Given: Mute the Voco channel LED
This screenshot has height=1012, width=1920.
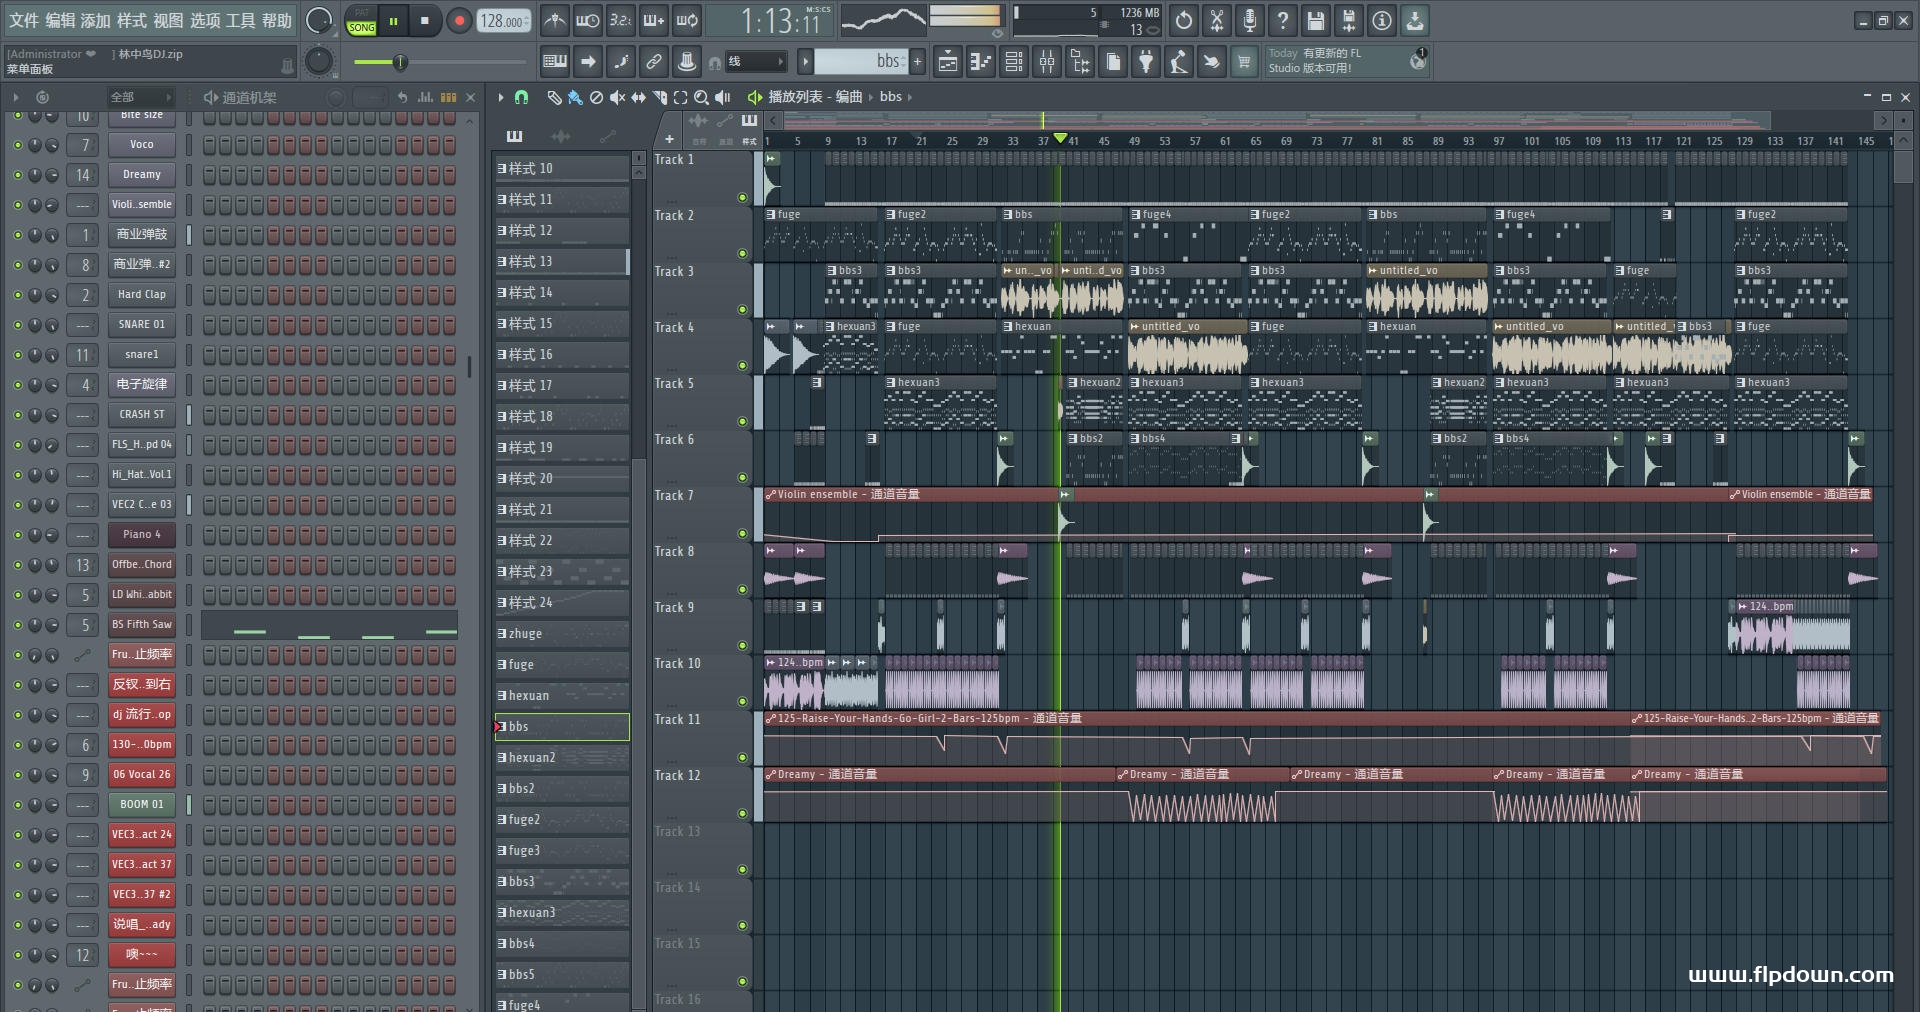Looking at the screenshot, I should (x=17, y=145).
